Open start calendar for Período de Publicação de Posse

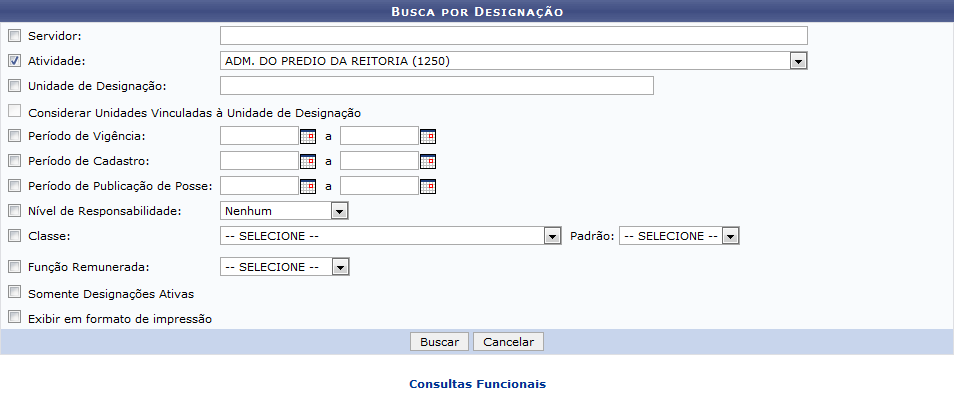point(308,186)
